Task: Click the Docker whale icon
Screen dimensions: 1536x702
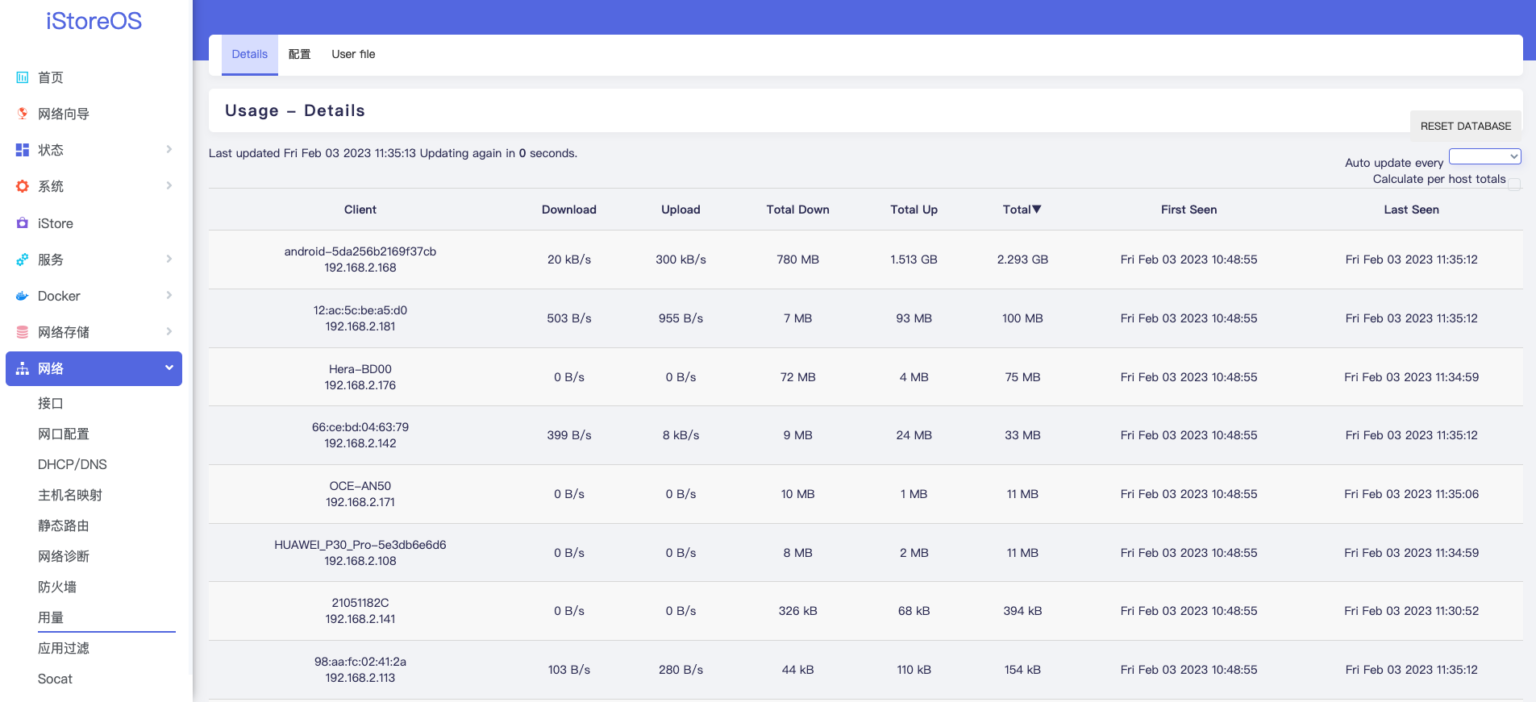Action: [22, 296]
